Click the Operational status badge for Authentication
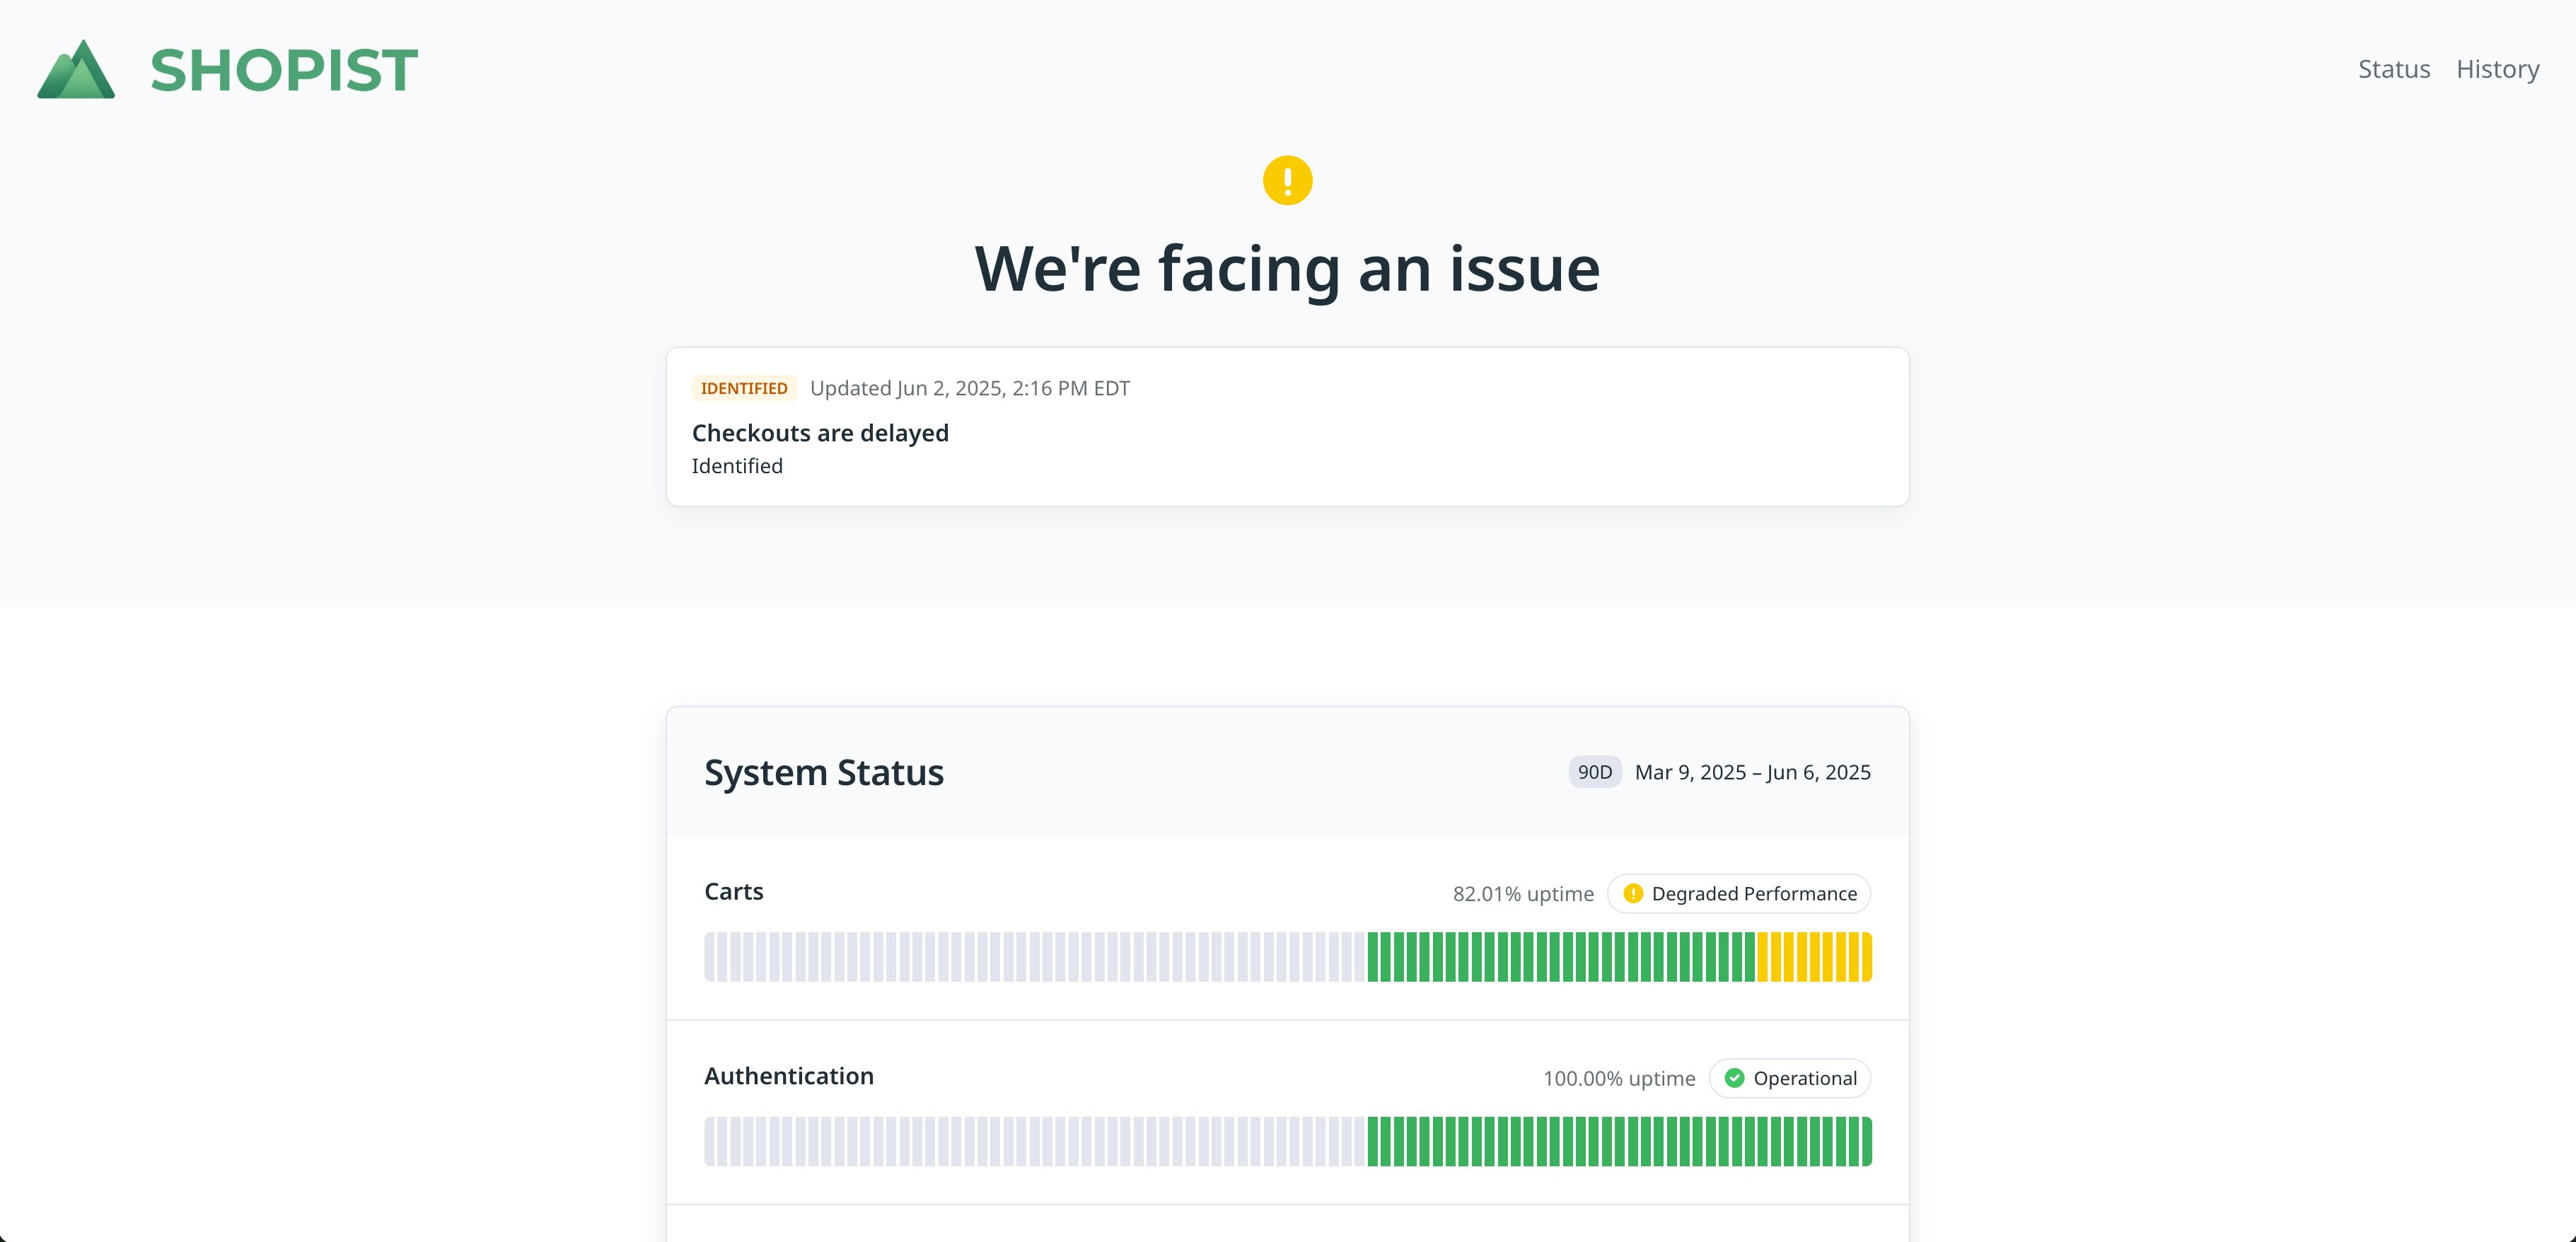Viewport: 2576px width, 1242px height. coord(1789,1078)
